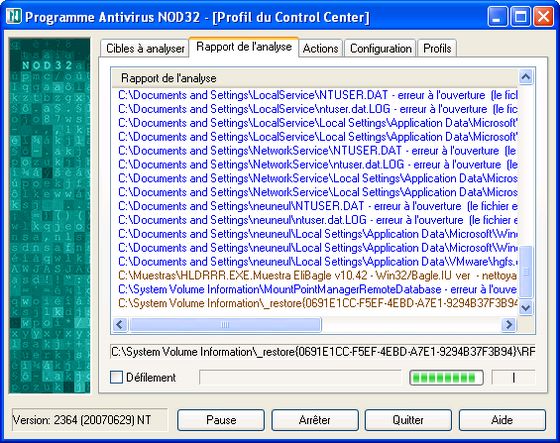560x443 pixels.
Task: Select the HLDRRR.EXE Win32/Bagle.IU line
Action: 318,275
